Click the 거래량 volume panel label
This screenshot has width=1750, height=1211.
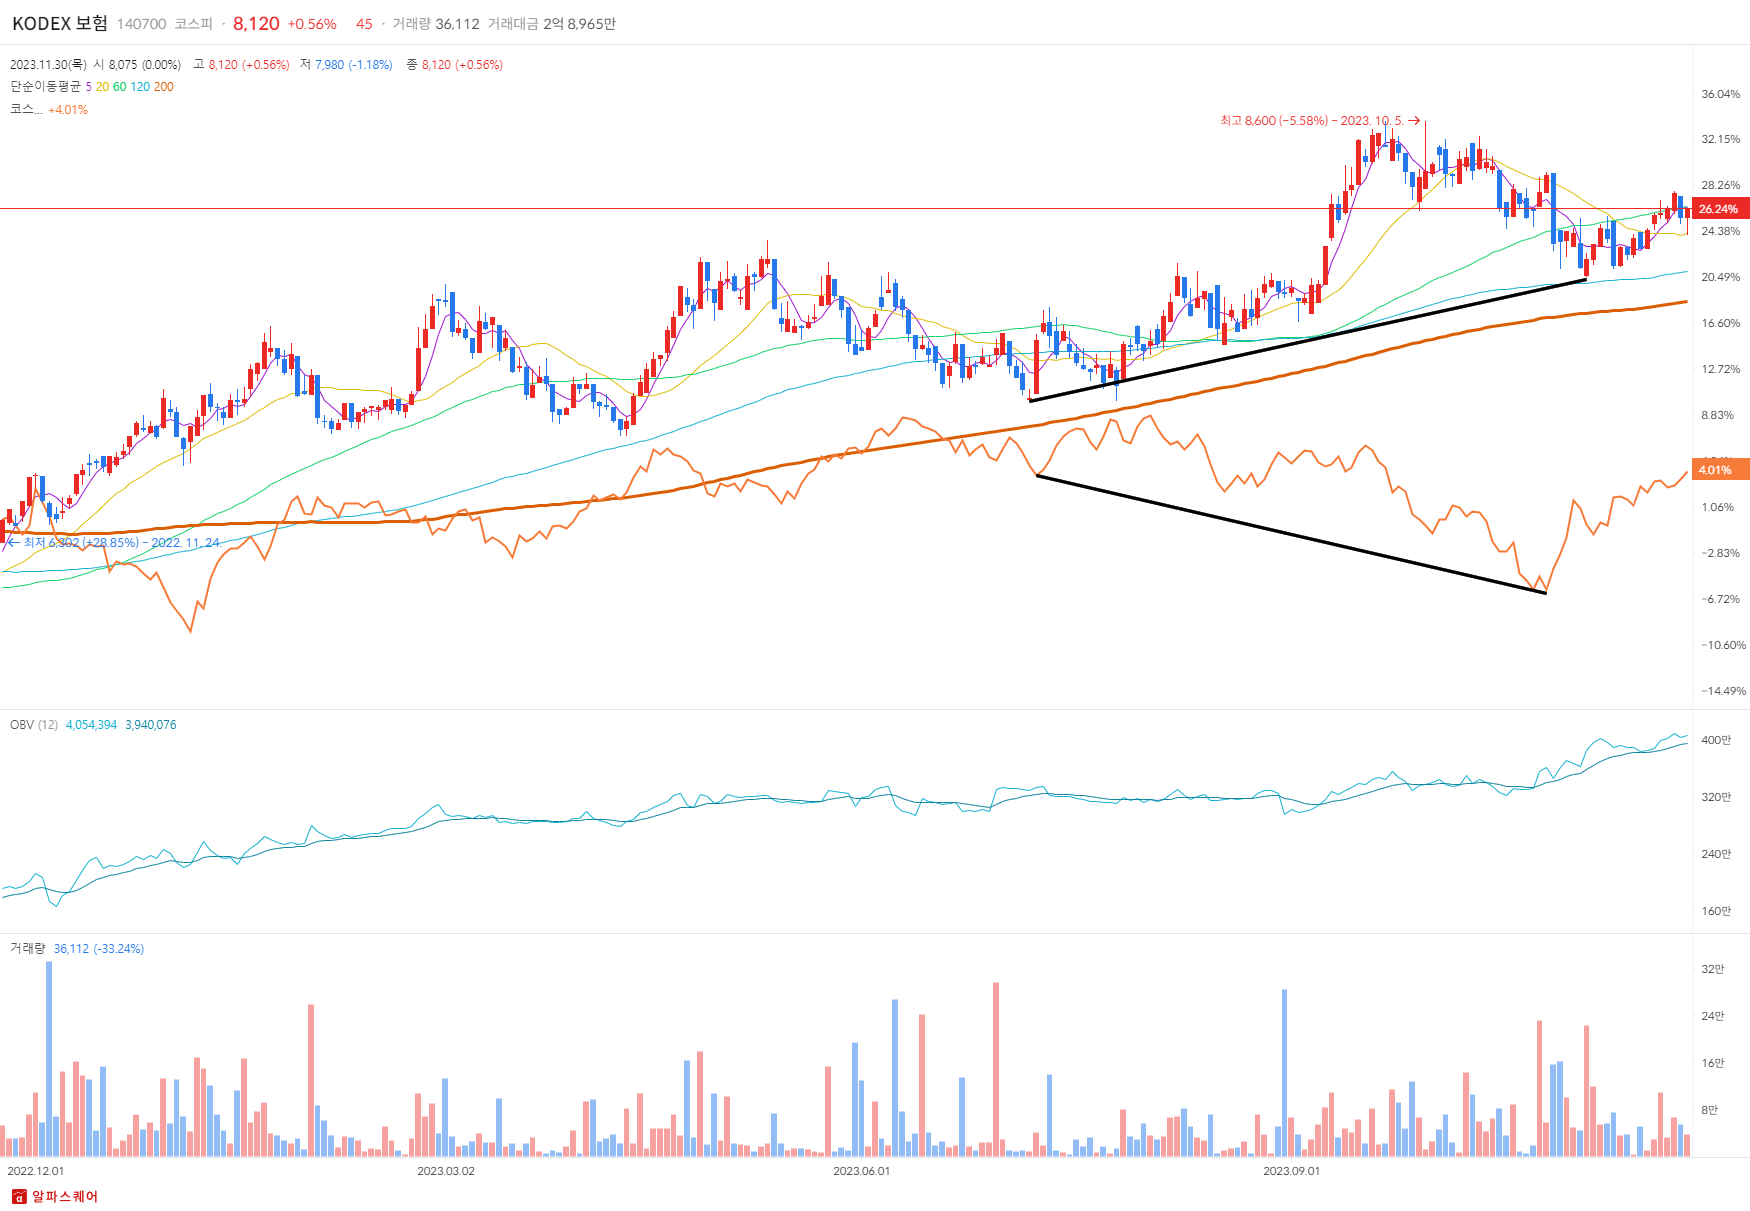coord(28,949)
